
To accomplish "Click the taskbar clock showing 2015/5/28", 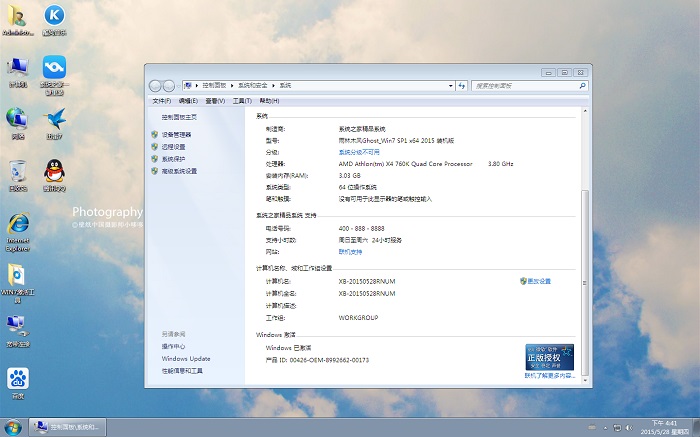I will point(665,427).
